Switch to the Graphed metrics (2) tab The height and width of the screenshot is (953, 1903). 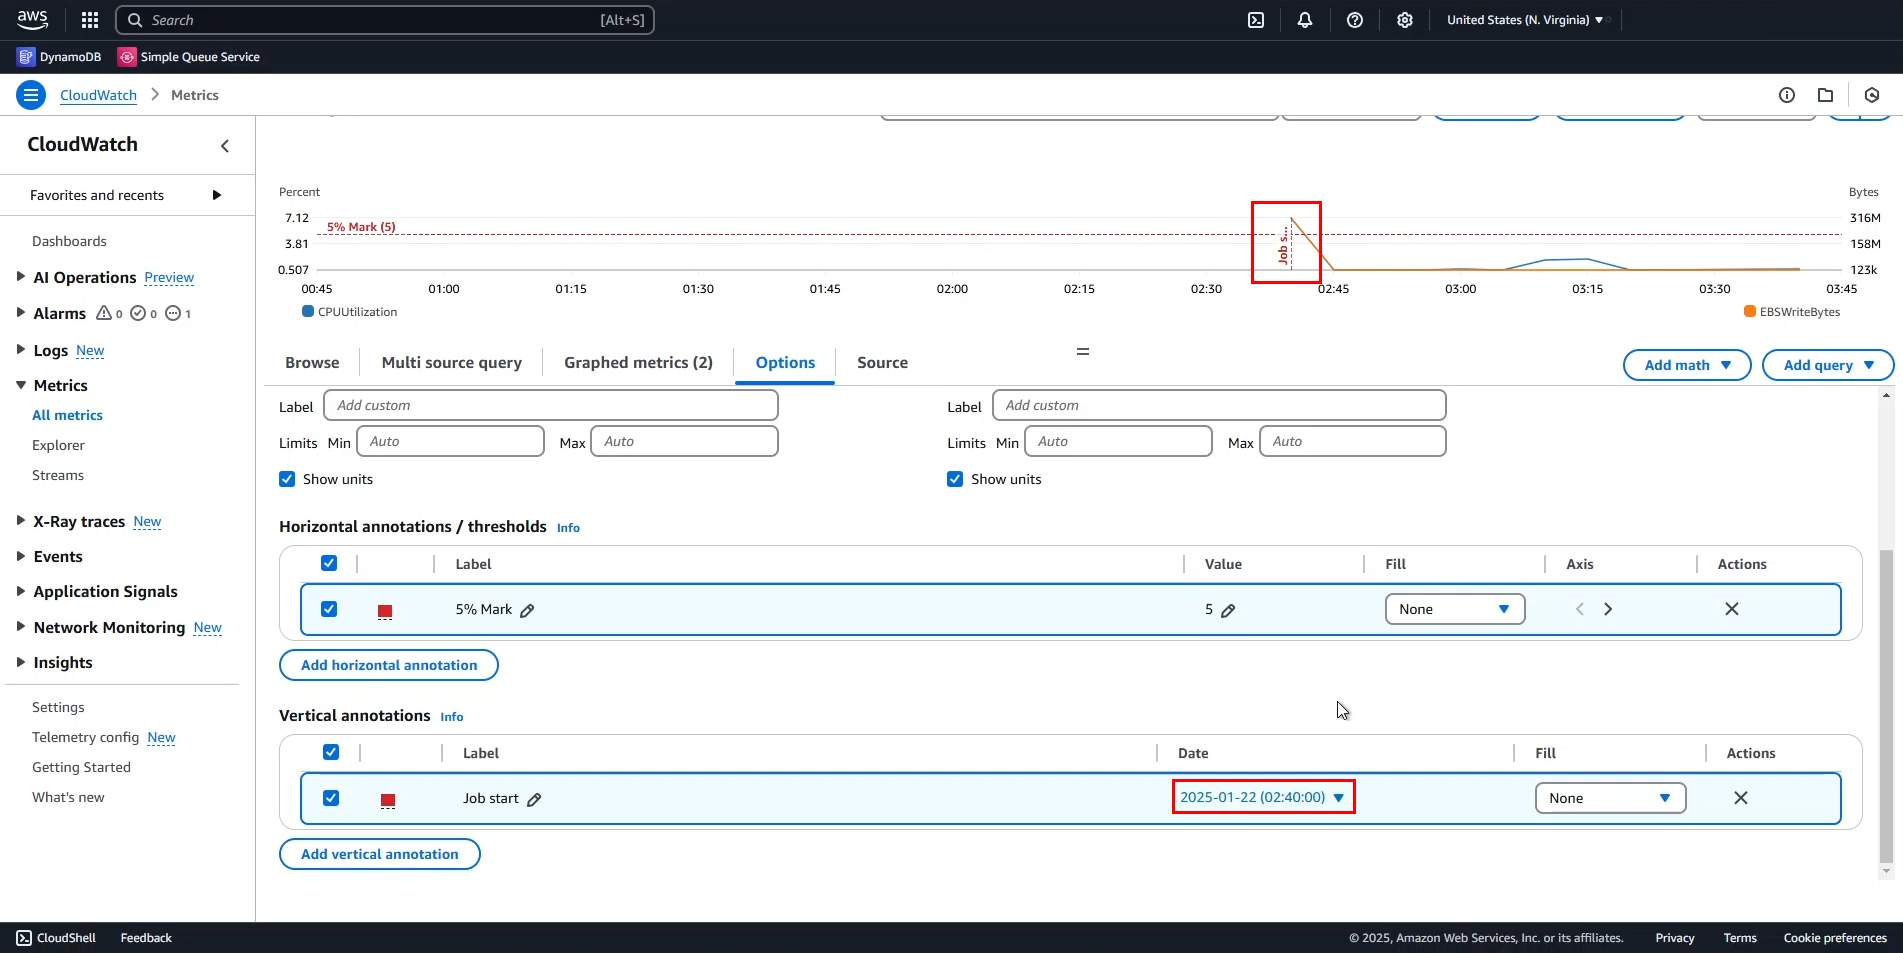(638, 363)
